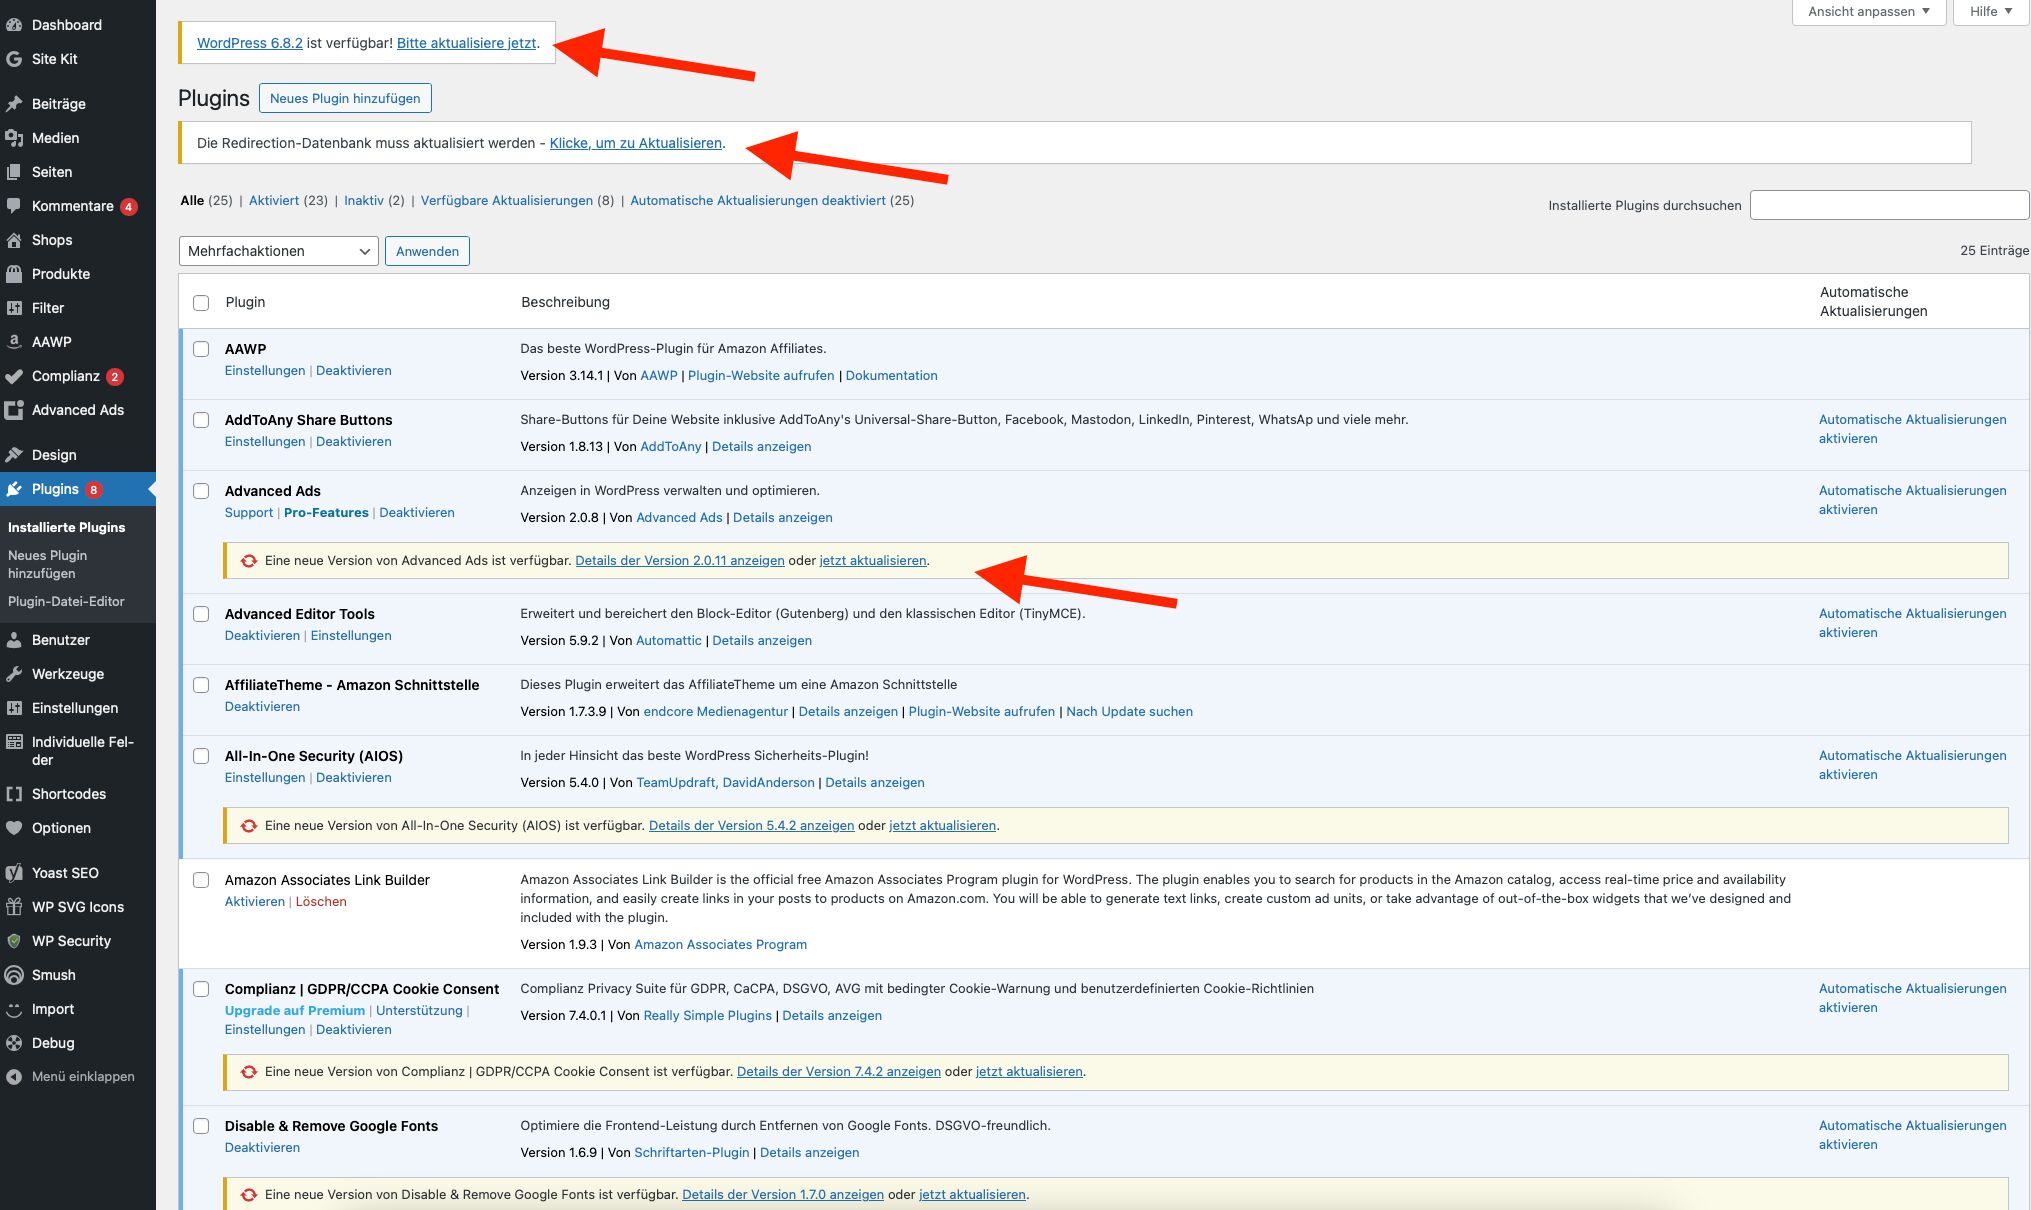Expand the Ansicht anpassen panel
This screenshot has width=2031, height=1210.
click(1868, 12)
